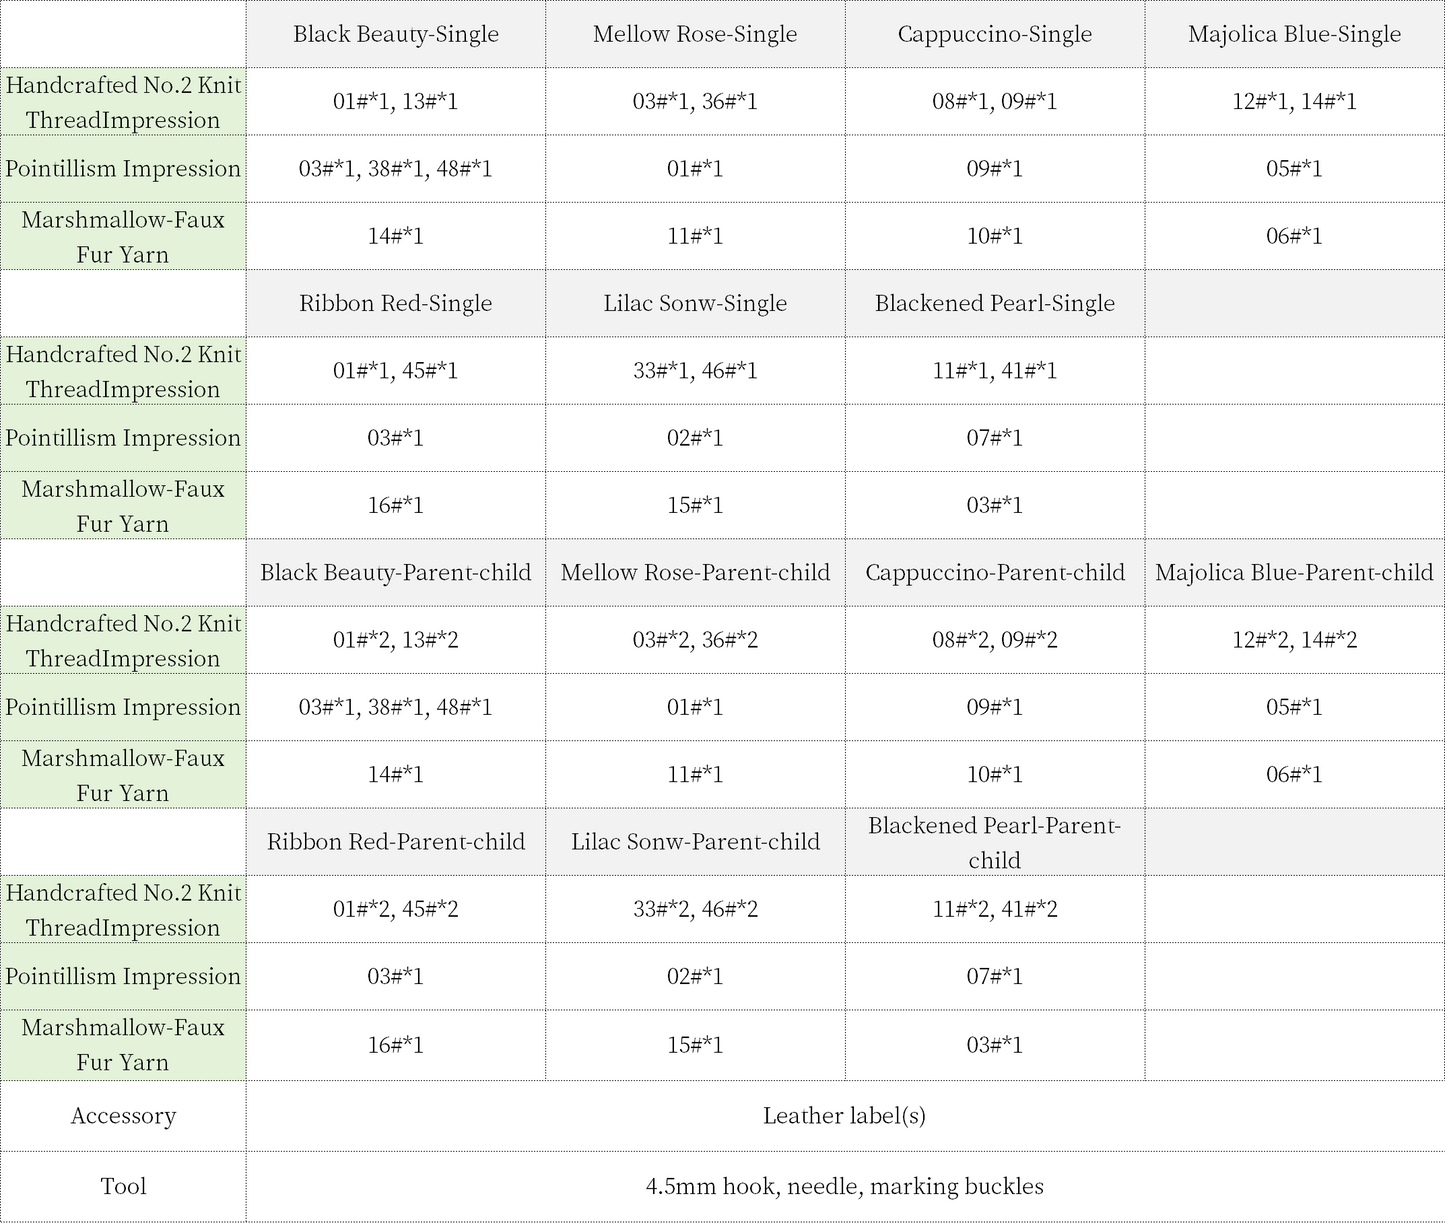1445x1223 pixels.
Task: Click the Lilac Sonw-Parent-child header cell
Action: pos(695,841)
